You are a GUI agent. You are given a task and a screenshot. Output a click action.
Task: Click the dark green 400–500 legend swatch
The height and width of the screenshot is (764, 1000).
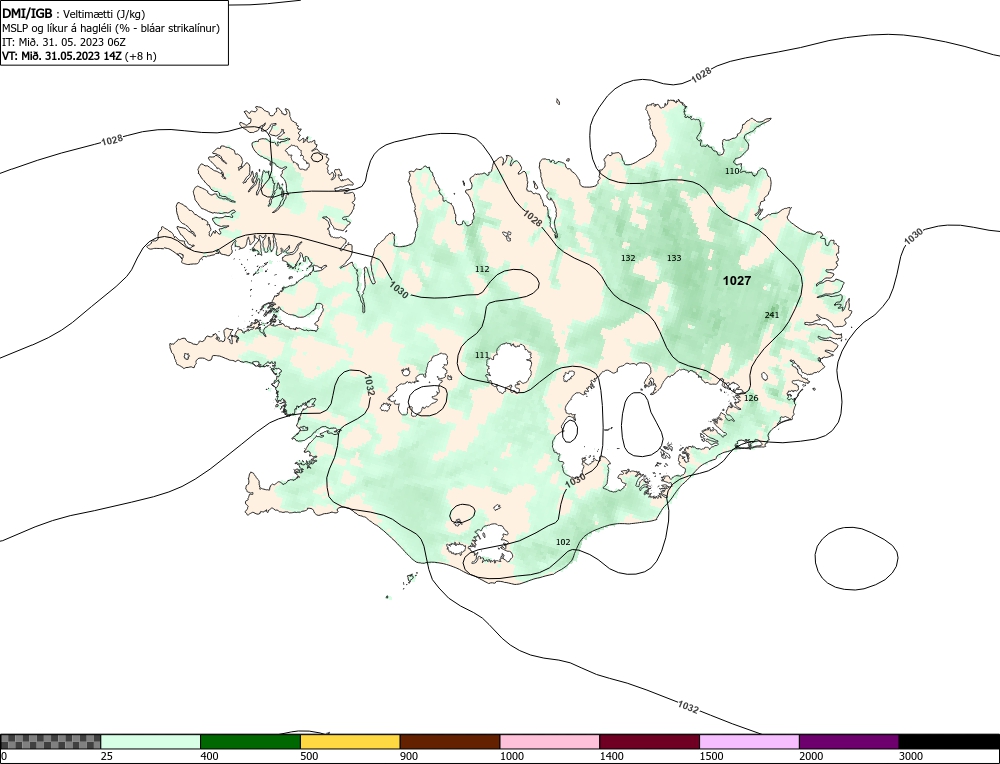tap(250, 742)
